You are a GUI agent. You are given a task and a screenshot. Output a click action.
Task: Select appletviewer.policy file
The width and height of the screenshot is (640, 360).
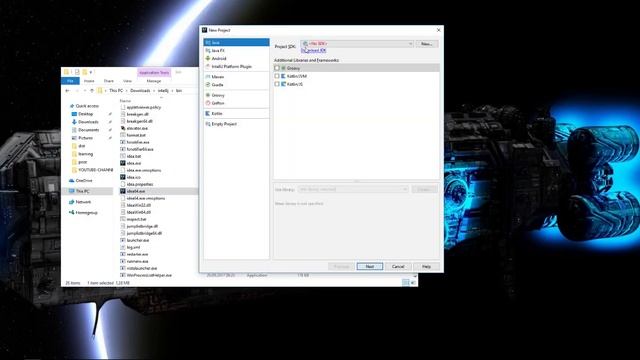click(144, 107)
